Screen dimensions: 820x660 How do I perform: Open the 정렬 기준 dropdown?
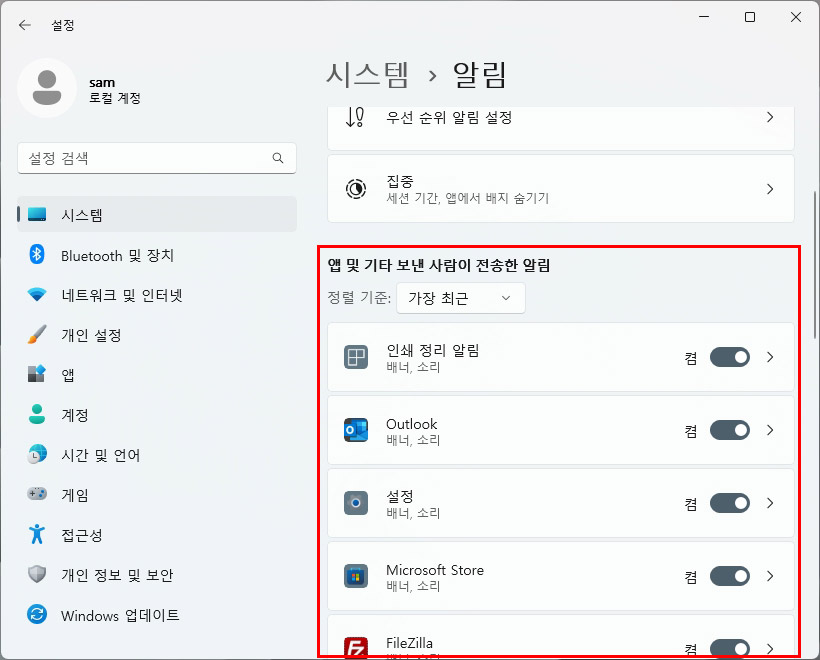click(x=461, y=297)
